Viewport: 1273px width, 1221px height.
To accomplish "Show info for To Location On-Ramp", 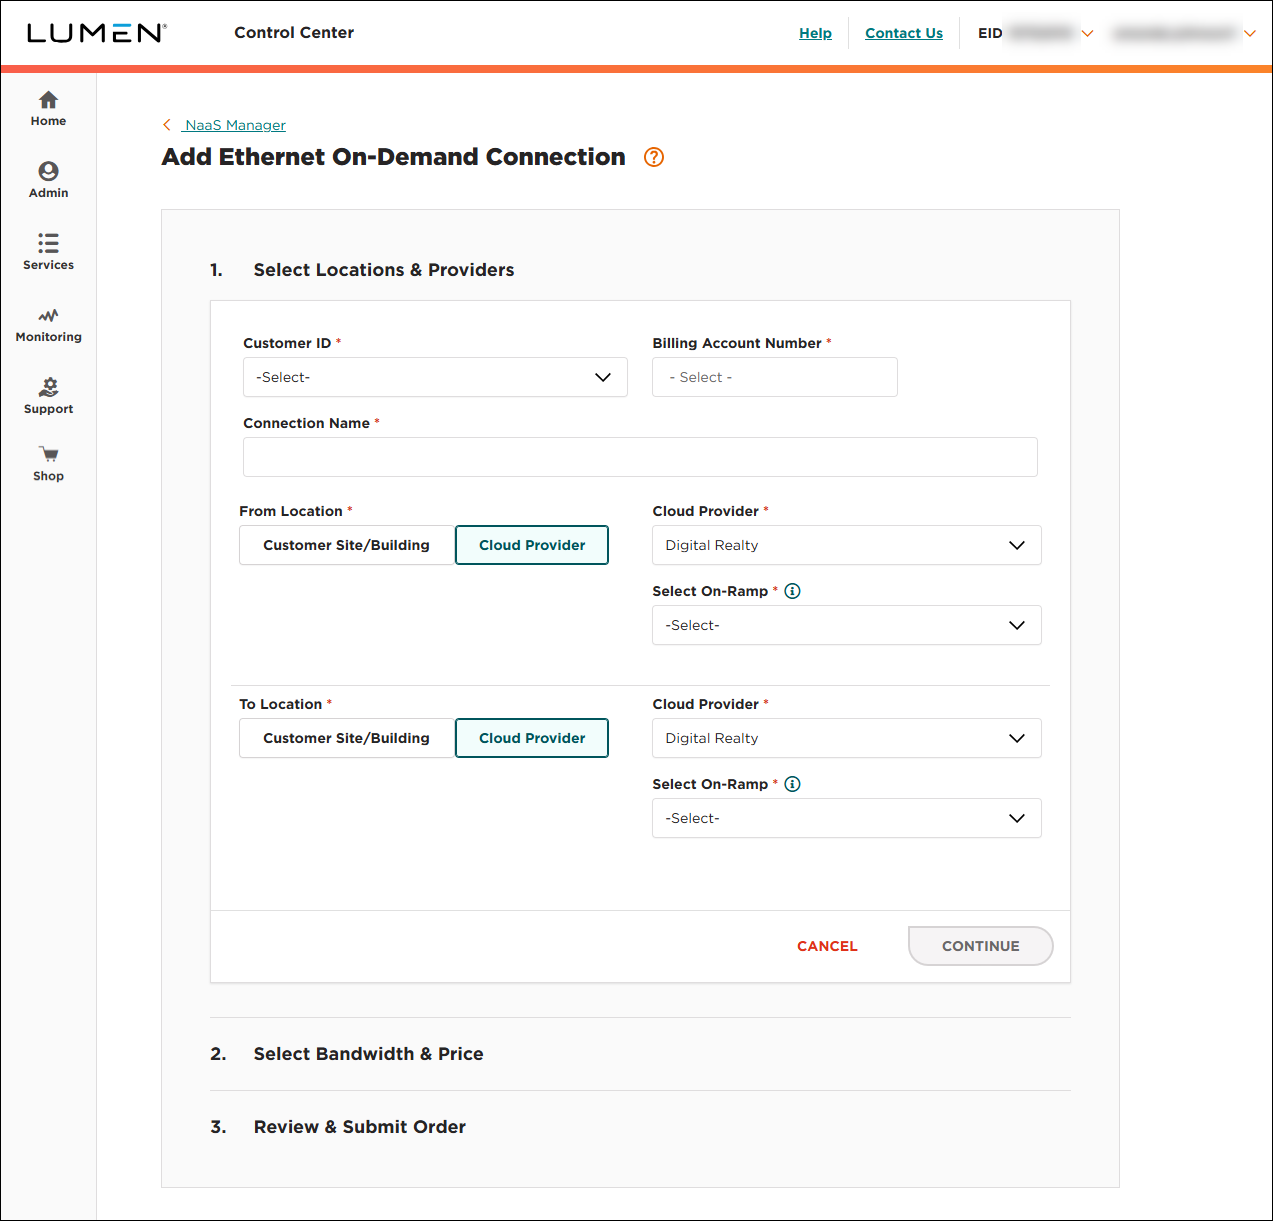I will pyautogui.click(x=792, y=784).
